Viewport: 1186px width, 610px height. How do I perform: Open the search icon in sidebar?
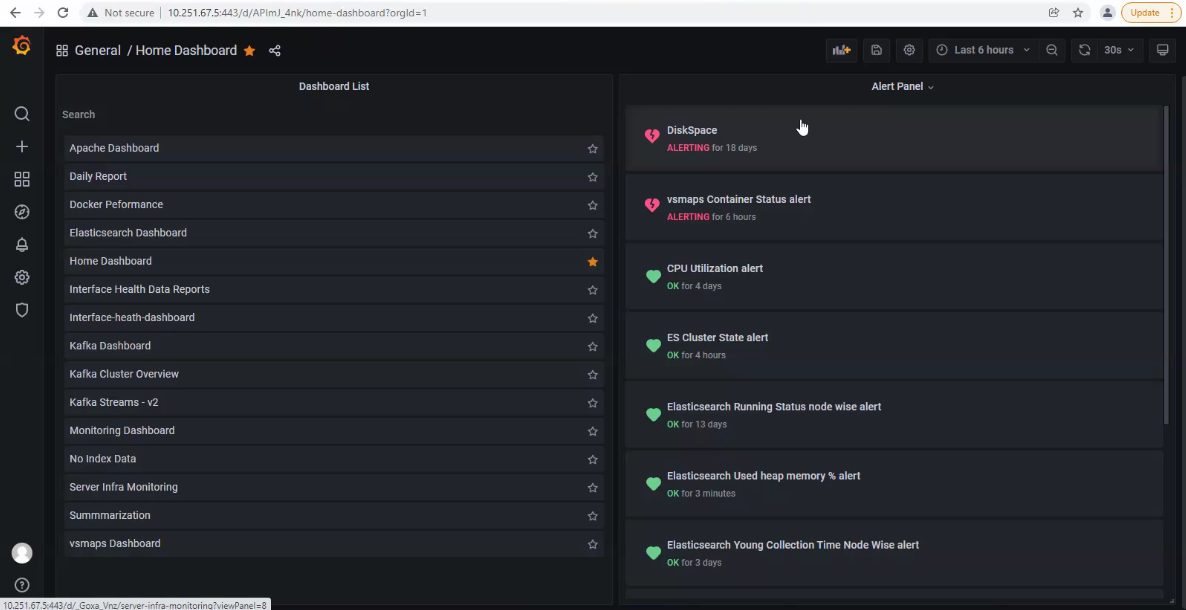(x=22, y=114)
